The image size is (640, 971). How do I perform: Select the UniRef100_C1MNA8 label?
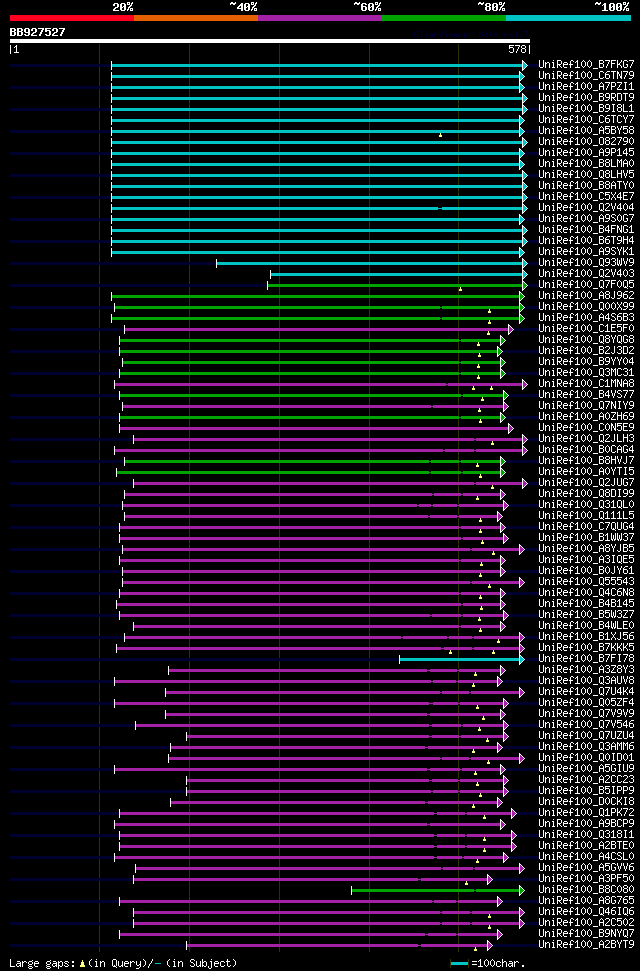tap(586, 385)
